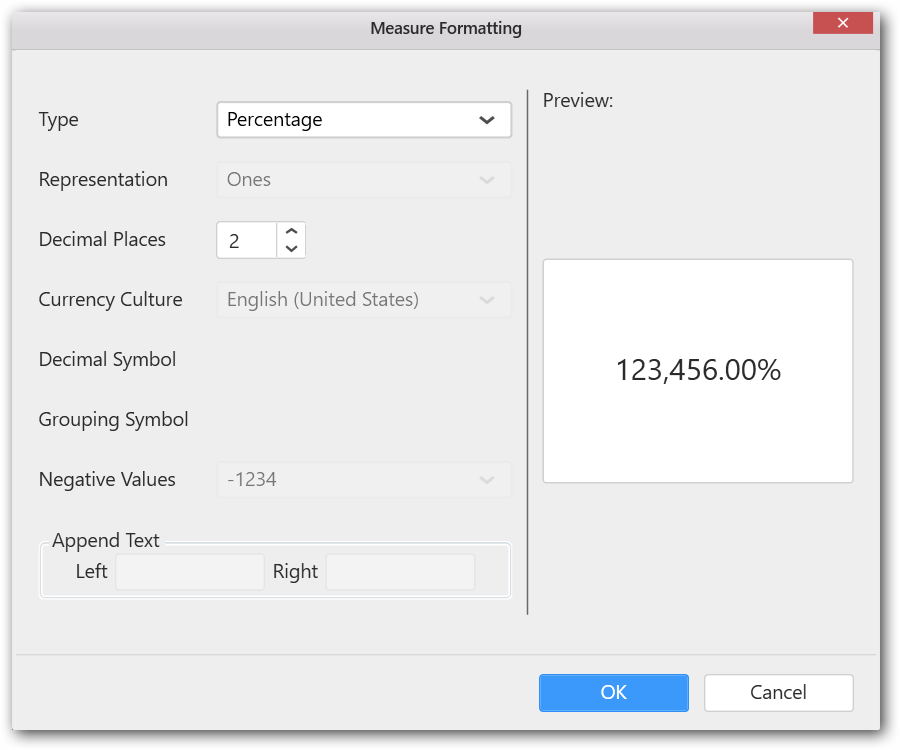Open the Type dropdown showing Percentage
900x750 pixels.
[363, 120]
